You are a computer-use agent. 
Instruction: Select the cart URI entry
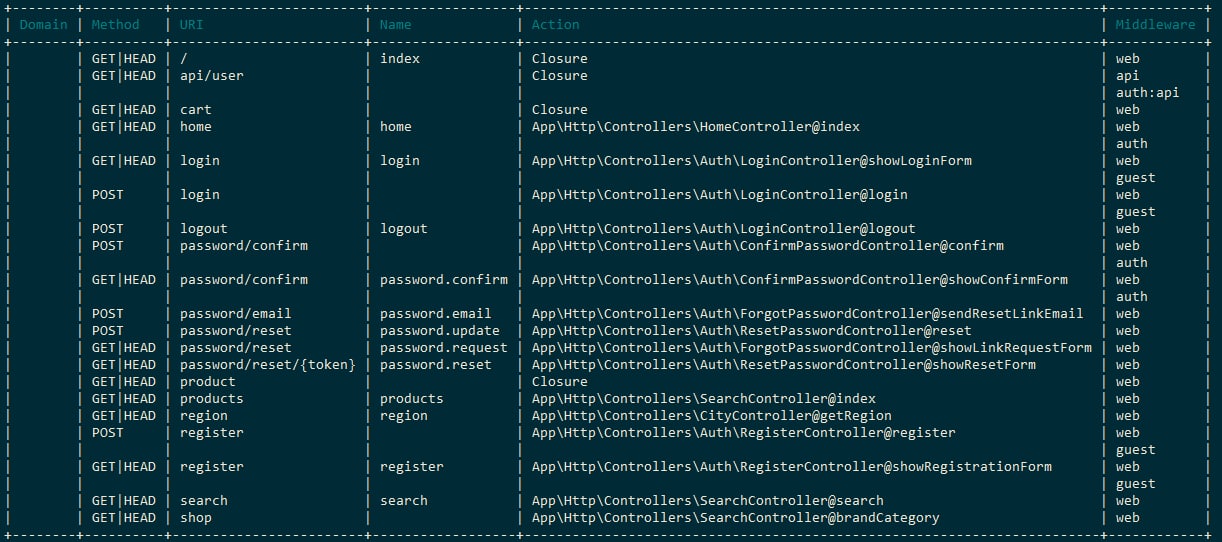tap(196, 110)
